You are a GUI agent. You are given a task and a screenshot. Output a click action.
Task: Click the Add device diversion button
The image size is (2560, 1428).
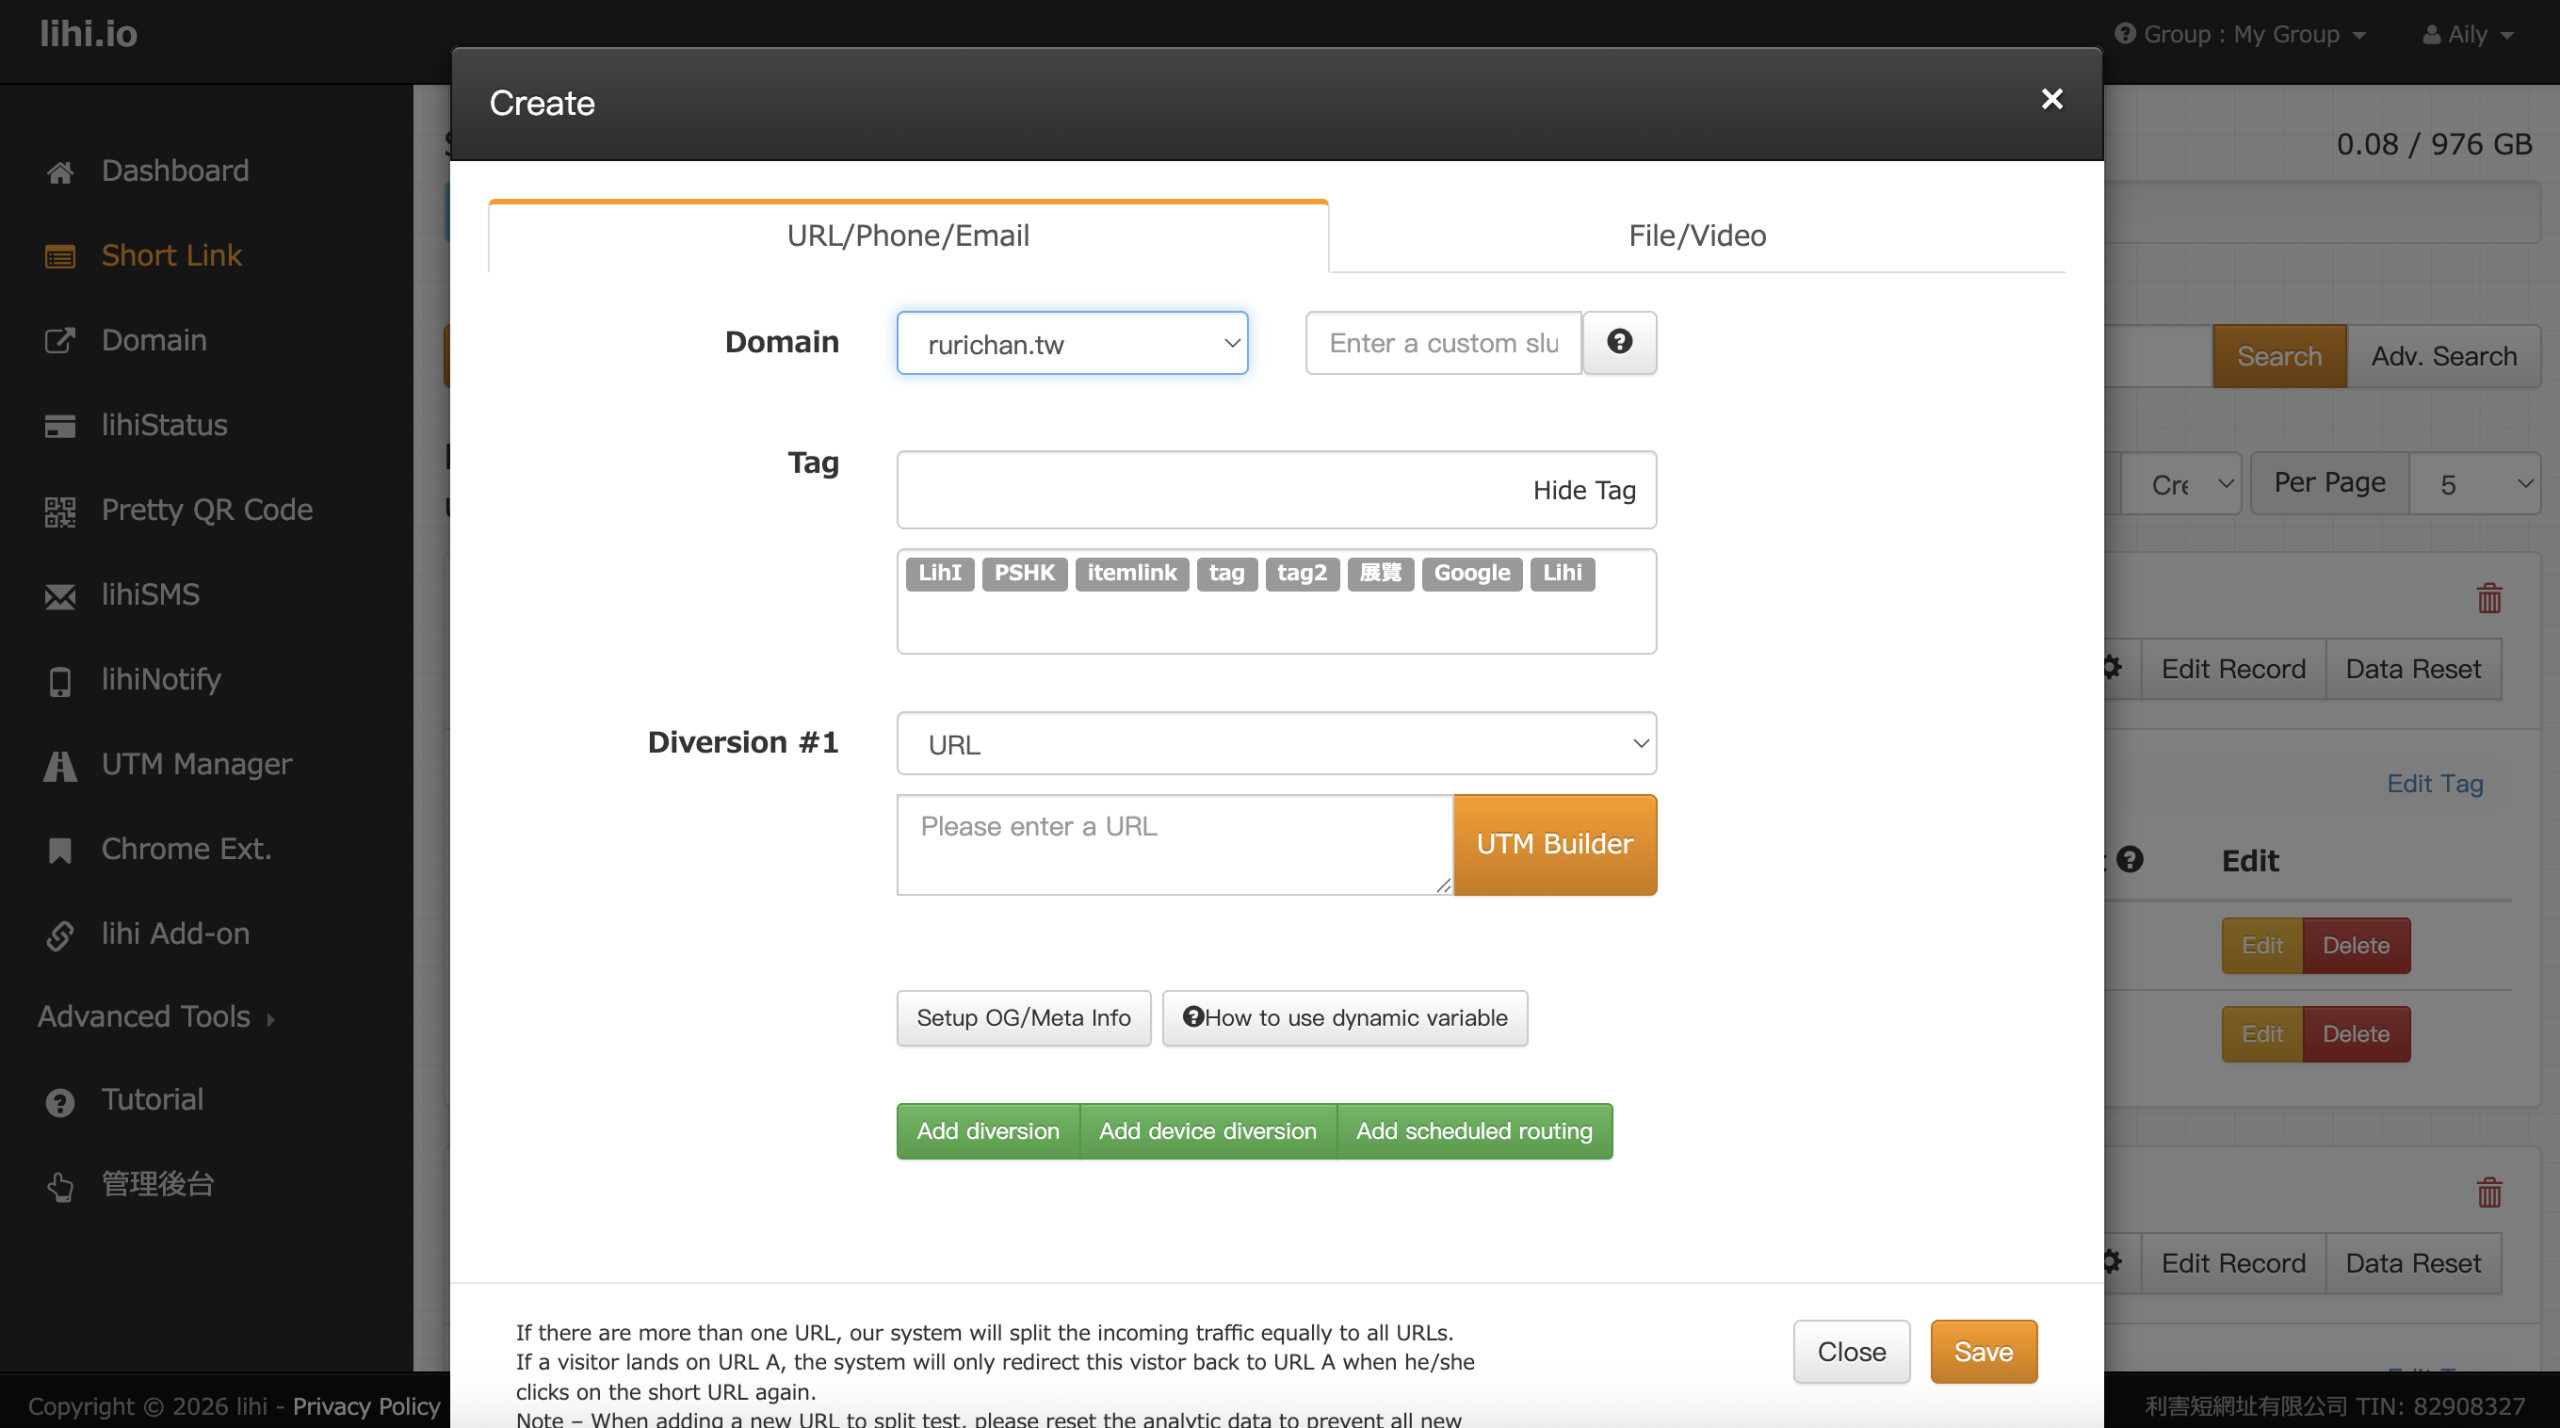[x=1207, y=1131]
